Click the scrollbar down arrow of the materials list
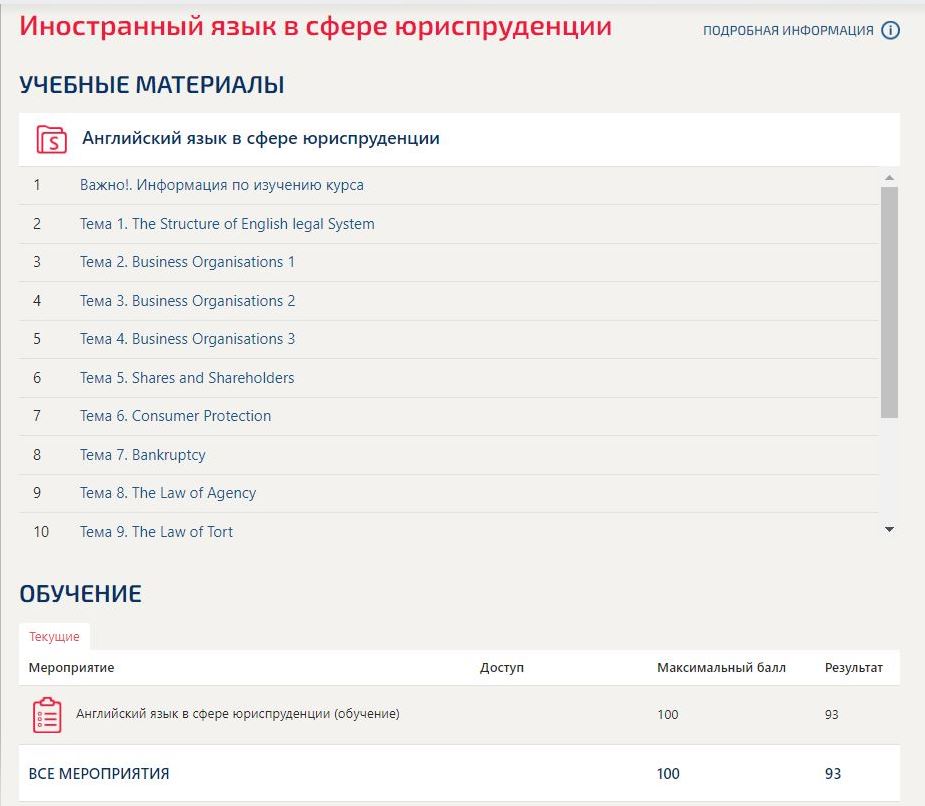Image resolution: width=925 pixels, height=806 pixels. click(886, 529)
